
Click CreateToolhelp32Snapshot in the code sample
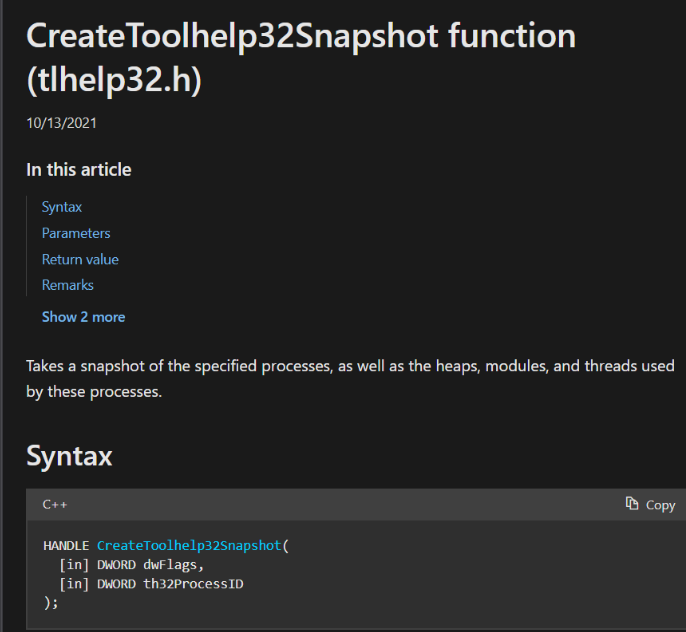(189, 546)
